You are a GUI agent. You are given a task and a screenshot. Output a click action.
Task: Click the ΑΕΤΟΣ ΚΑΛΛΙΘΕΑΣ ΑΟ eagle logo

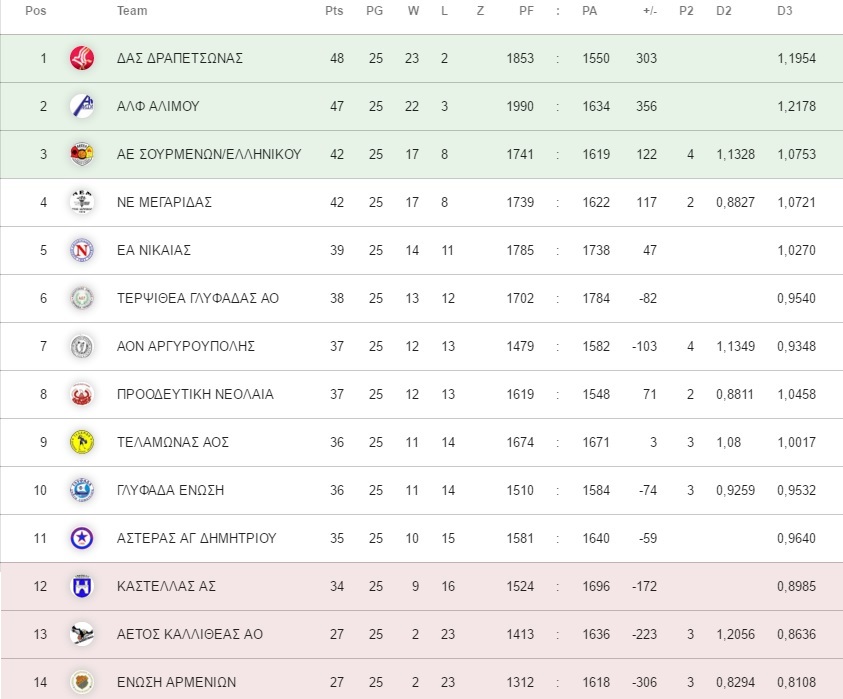pos(82,634)
